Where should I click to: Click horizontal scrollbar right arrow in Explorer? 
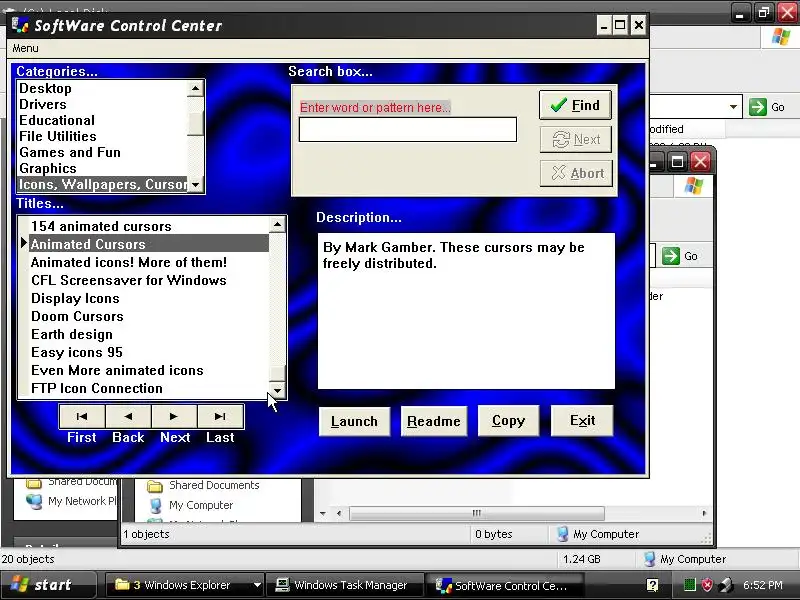point(704,513)
